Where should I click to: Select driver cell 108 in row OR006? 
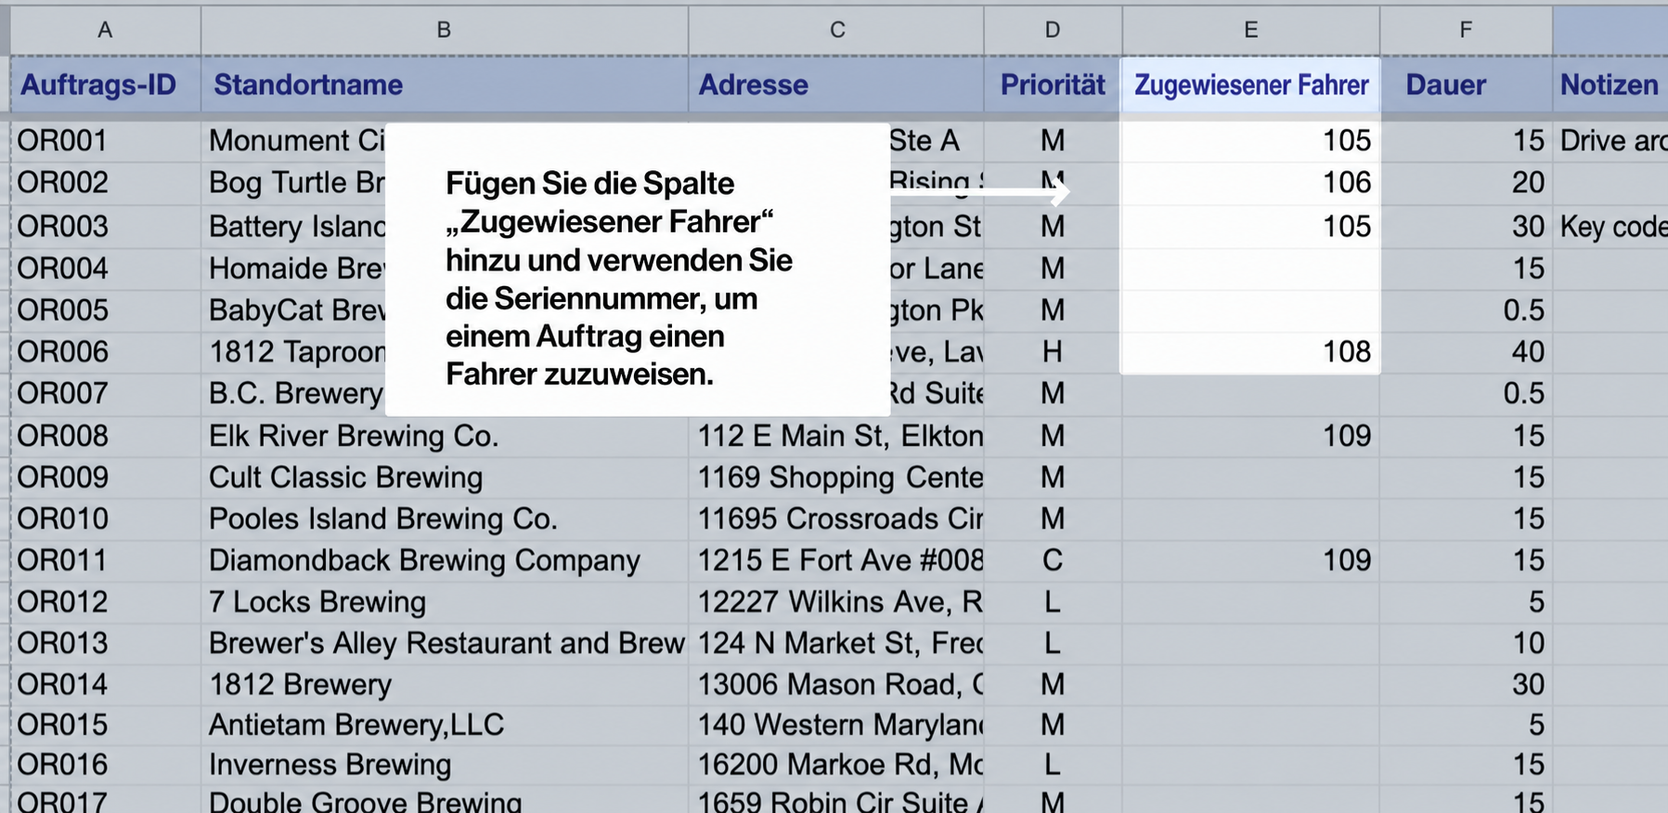click(x=1251, y=352)
